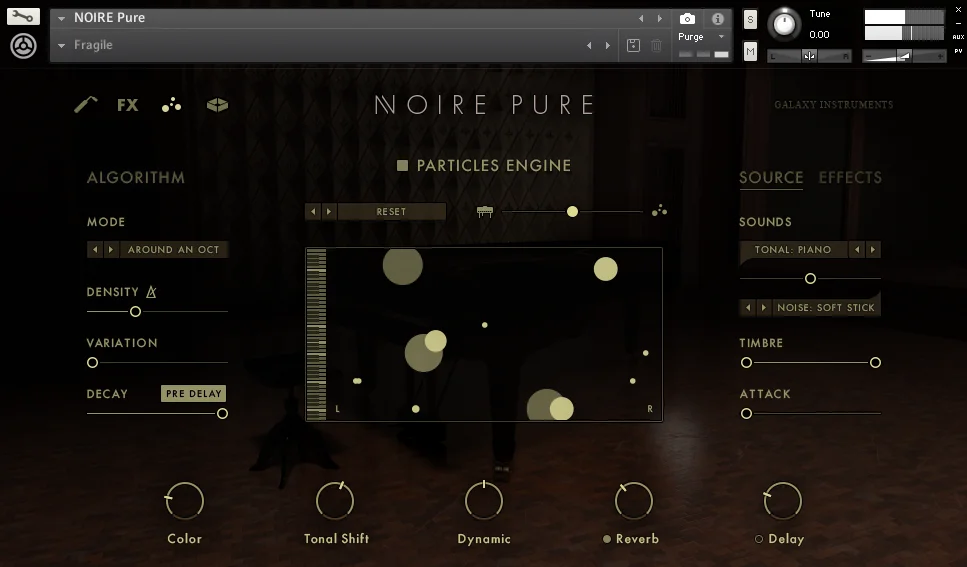The width and height of the screenshot is (967, 567).
Task: Open the TONAL: PIANO sound selector
Action: click(793, 249)
